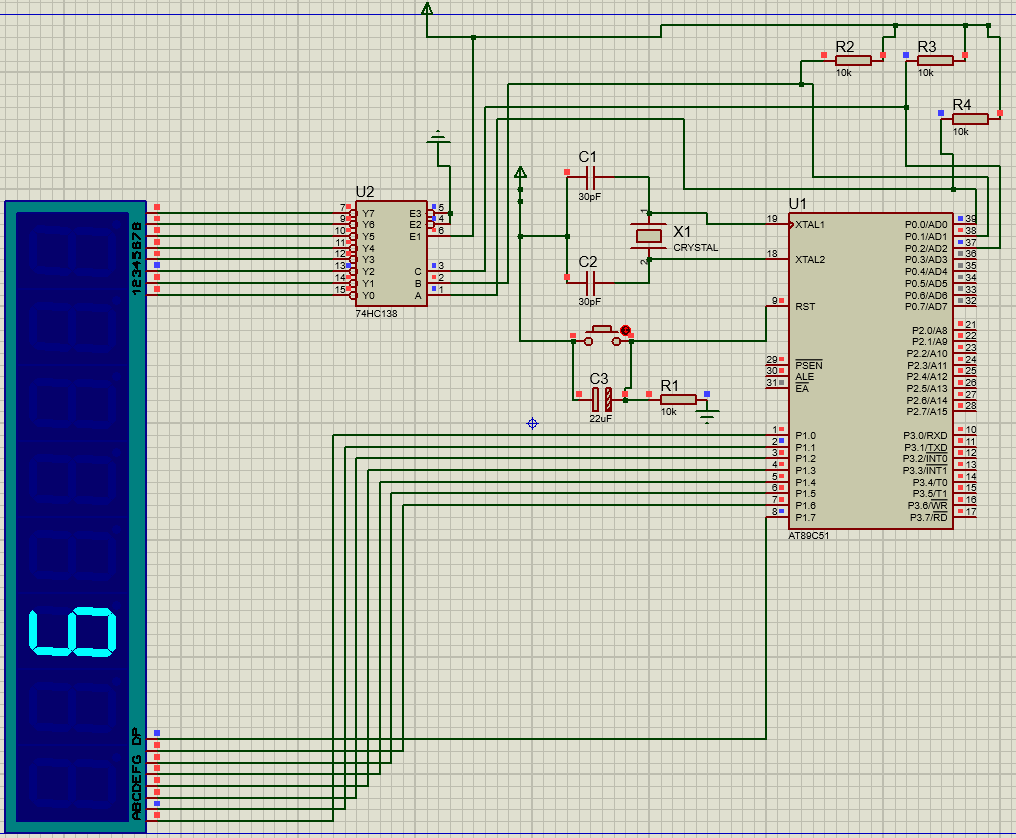Click the blue origin crosshair marker
The image size is (1016, 838).
(x=532, y=424)
